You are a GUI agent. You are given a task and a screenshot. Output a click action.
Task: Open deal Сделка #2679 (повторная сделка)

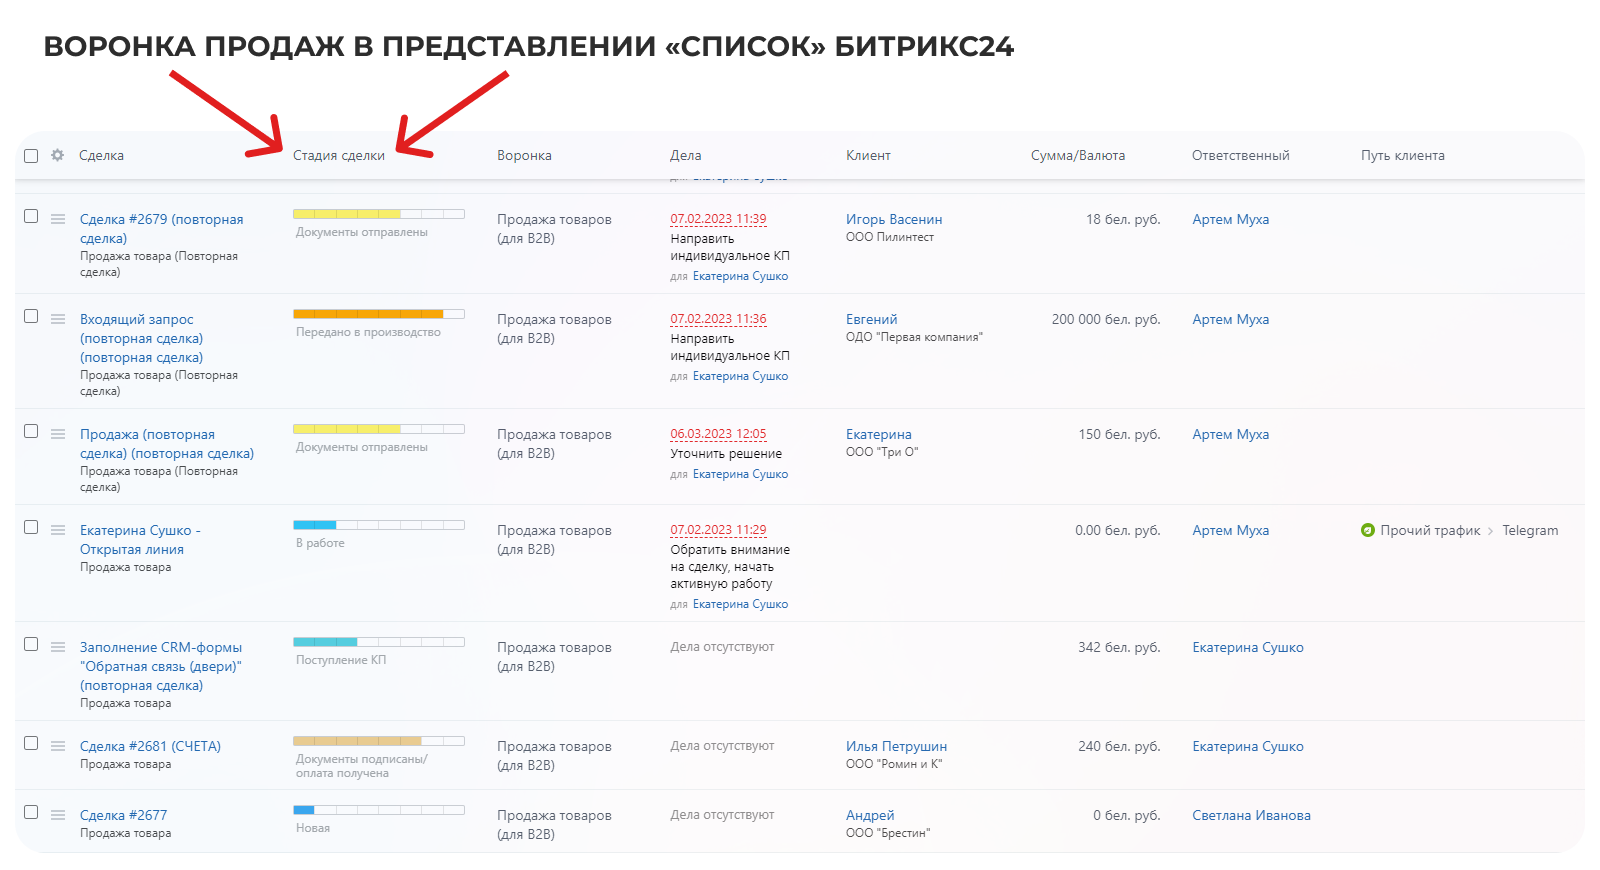(x=161, y=228)
